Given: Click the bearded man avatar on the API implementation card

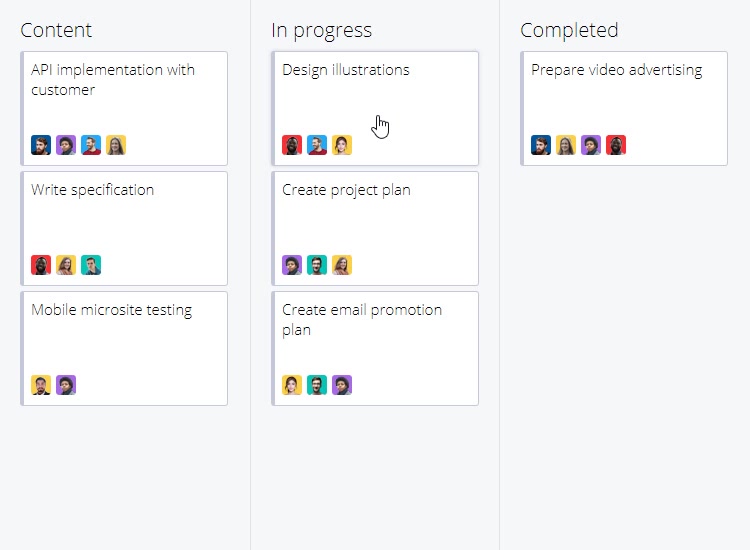Looking at the screenshot, I should 41,145.
